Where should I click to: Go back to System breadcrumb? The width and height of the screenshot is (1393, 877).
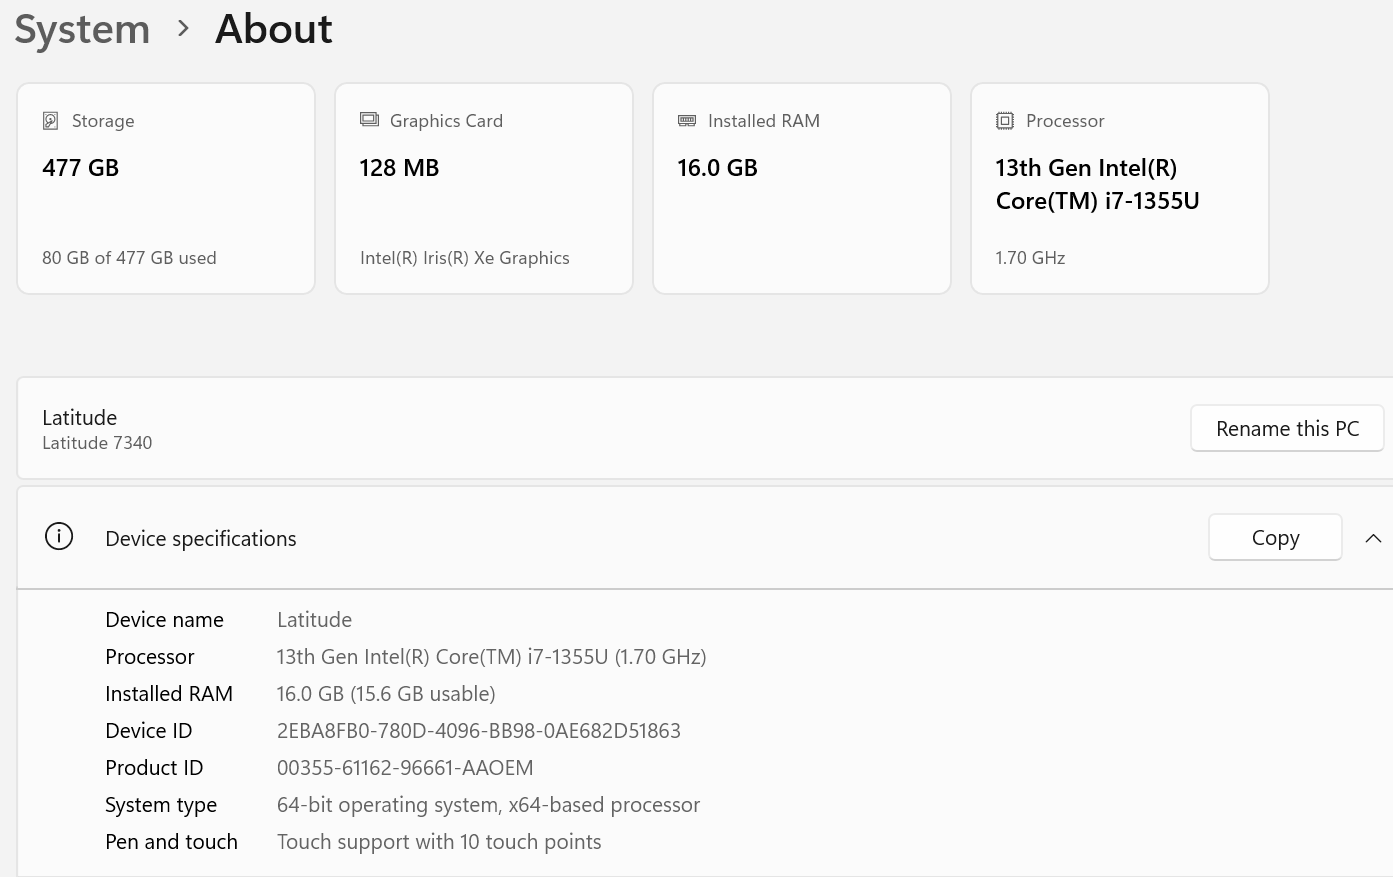coord(82,29)
